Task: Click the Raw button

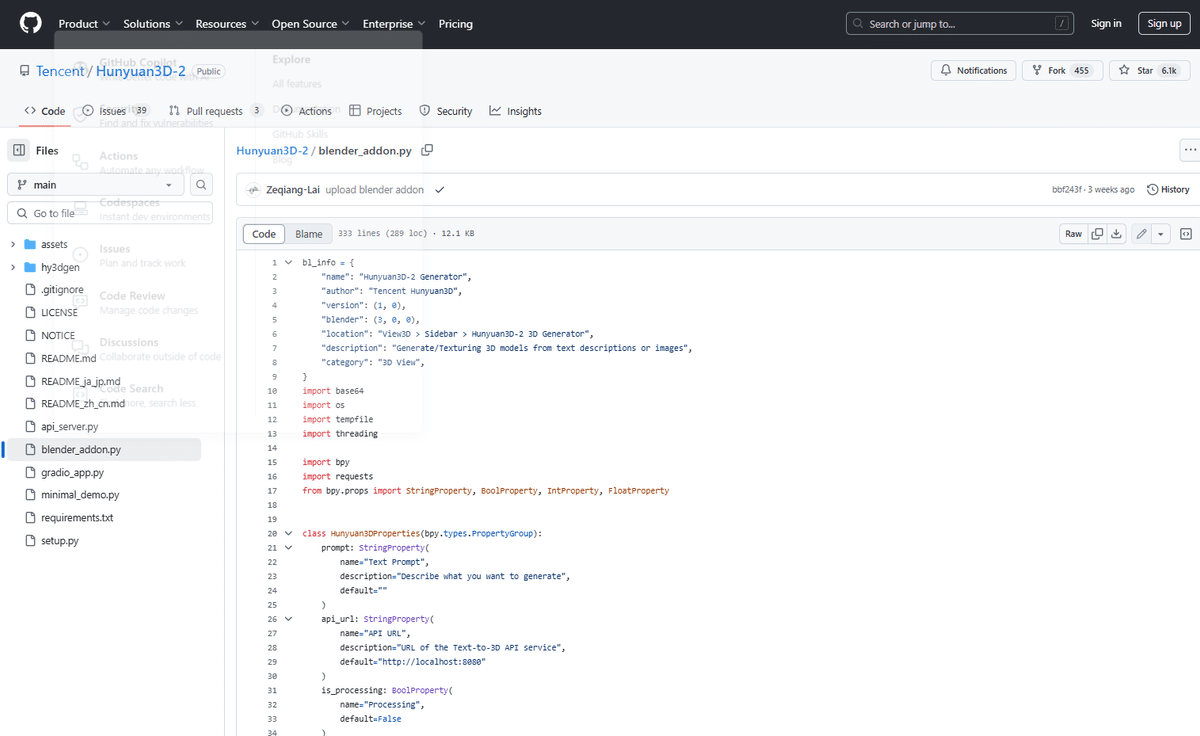Action: tap(1073, 234)
